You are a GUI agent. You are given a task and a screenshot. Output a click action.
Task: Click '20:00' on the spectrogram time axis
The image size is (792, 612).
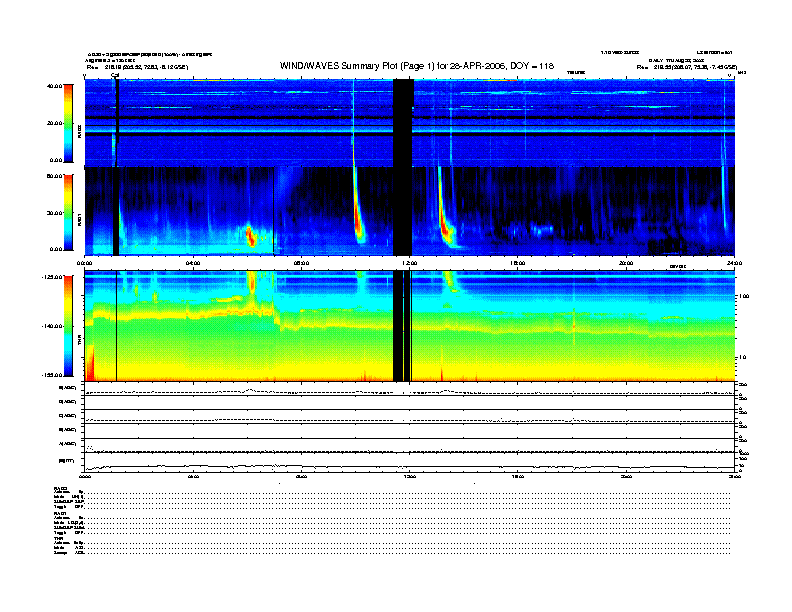coord(626,263)
